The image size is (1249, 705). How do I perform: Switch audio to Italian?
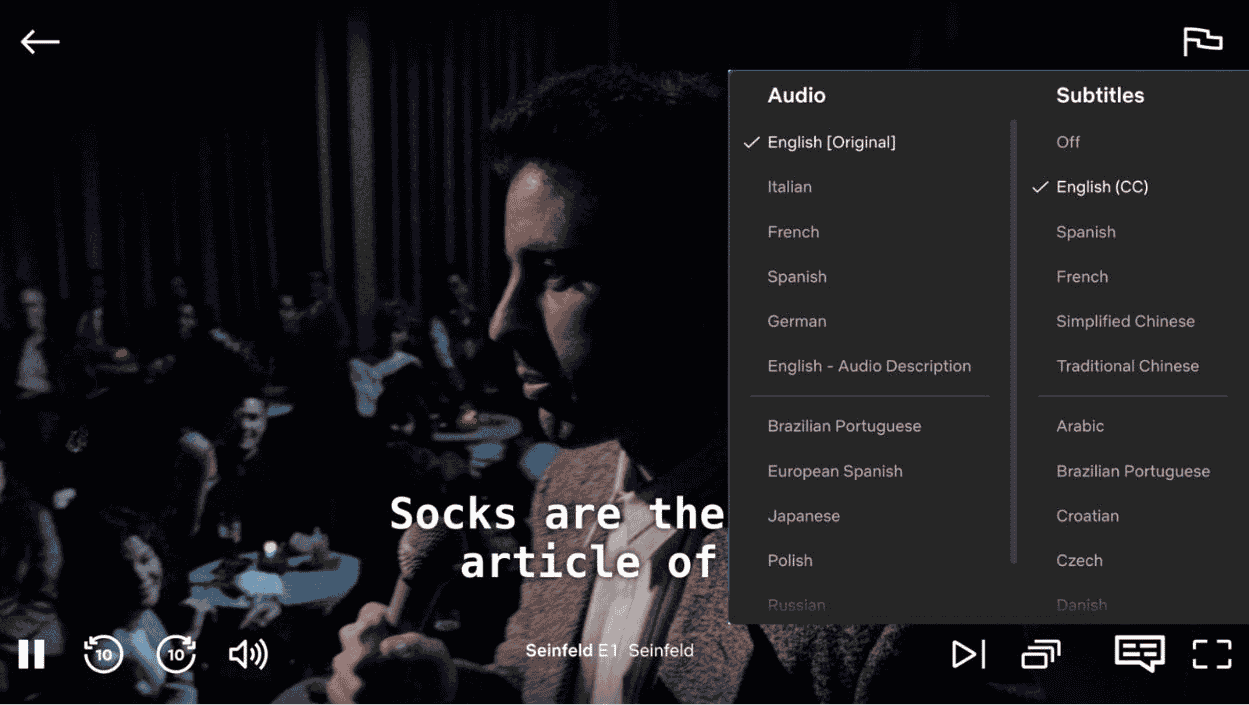789,187
